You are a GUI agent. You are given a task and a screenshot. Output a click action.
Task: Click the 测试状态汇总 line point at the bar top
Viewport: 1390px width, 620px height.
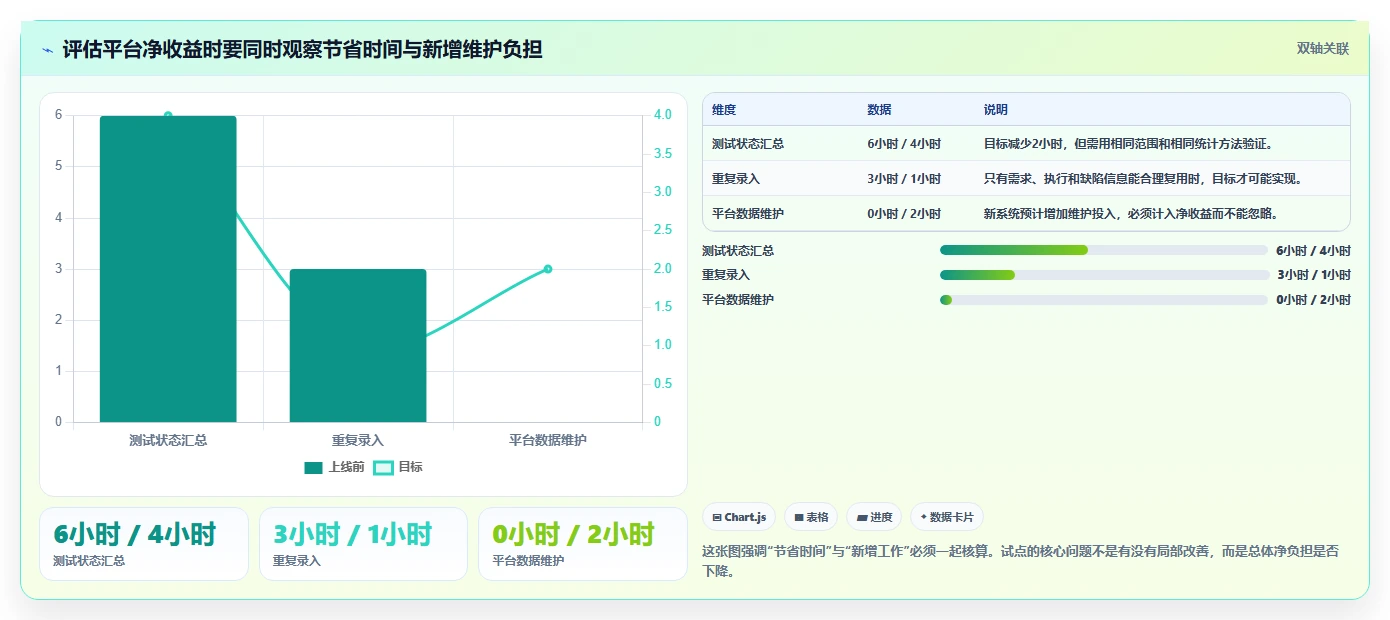168,116
